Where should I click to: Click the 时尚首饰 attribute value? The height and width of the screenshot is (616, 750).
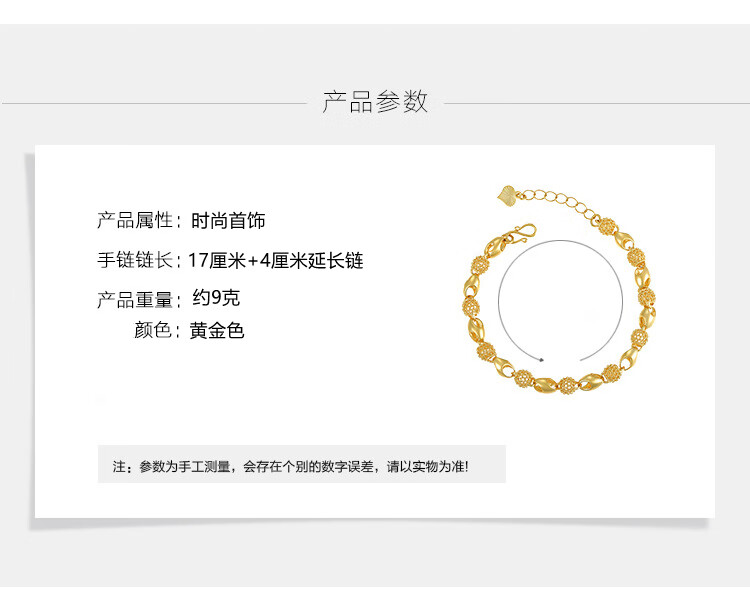tap(228, 221)
